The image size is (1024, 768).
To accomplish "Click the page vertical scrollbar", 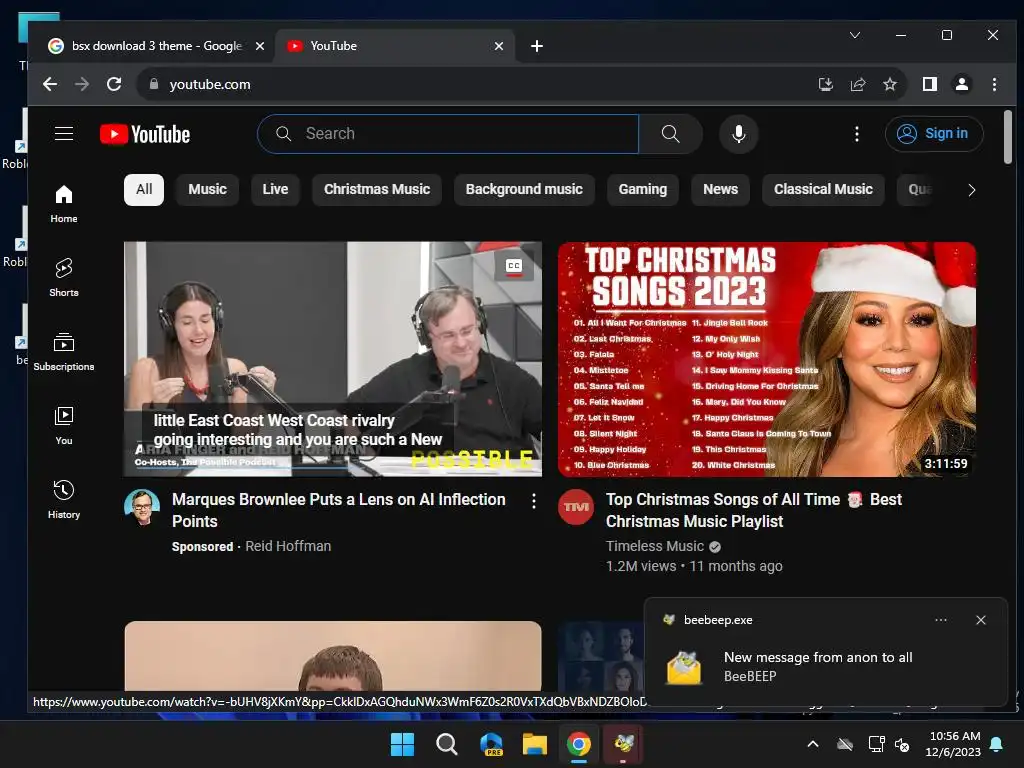I will 1008,137.
